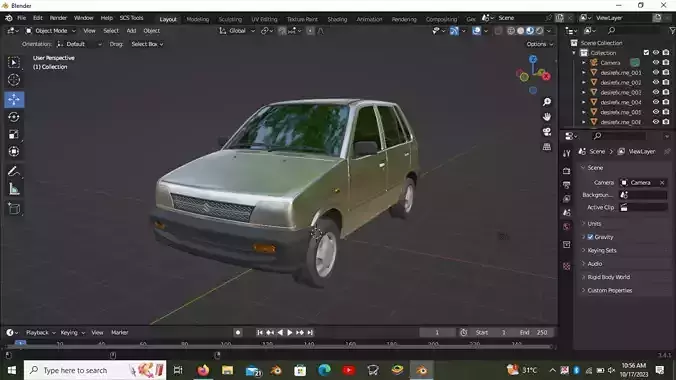
Task: Open the timeline Keying menu
Action: click(72, 333)
